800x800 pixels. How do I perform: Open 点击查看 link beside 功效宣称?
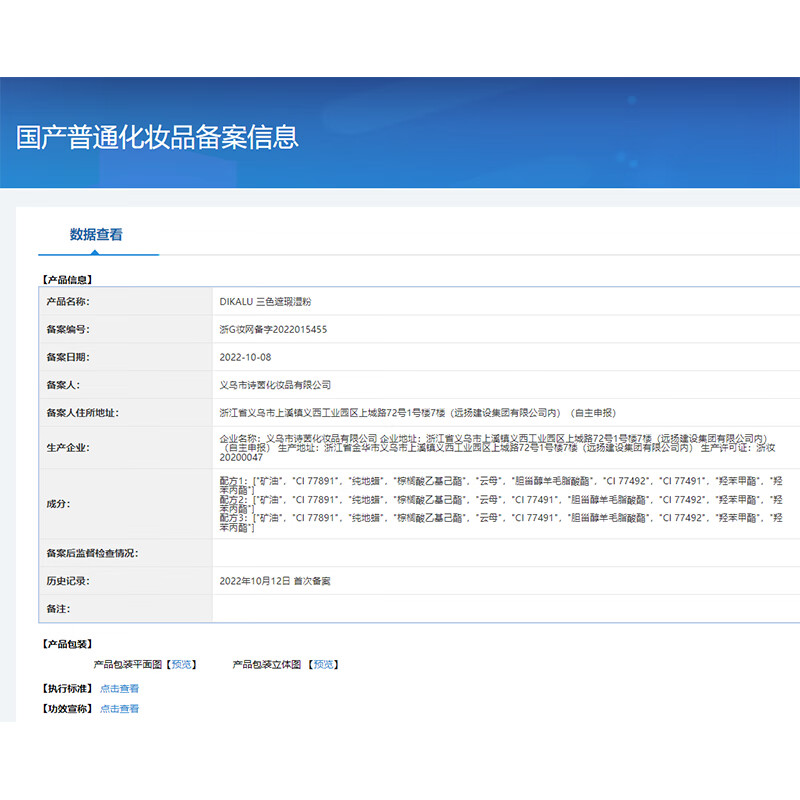point(119,708)
